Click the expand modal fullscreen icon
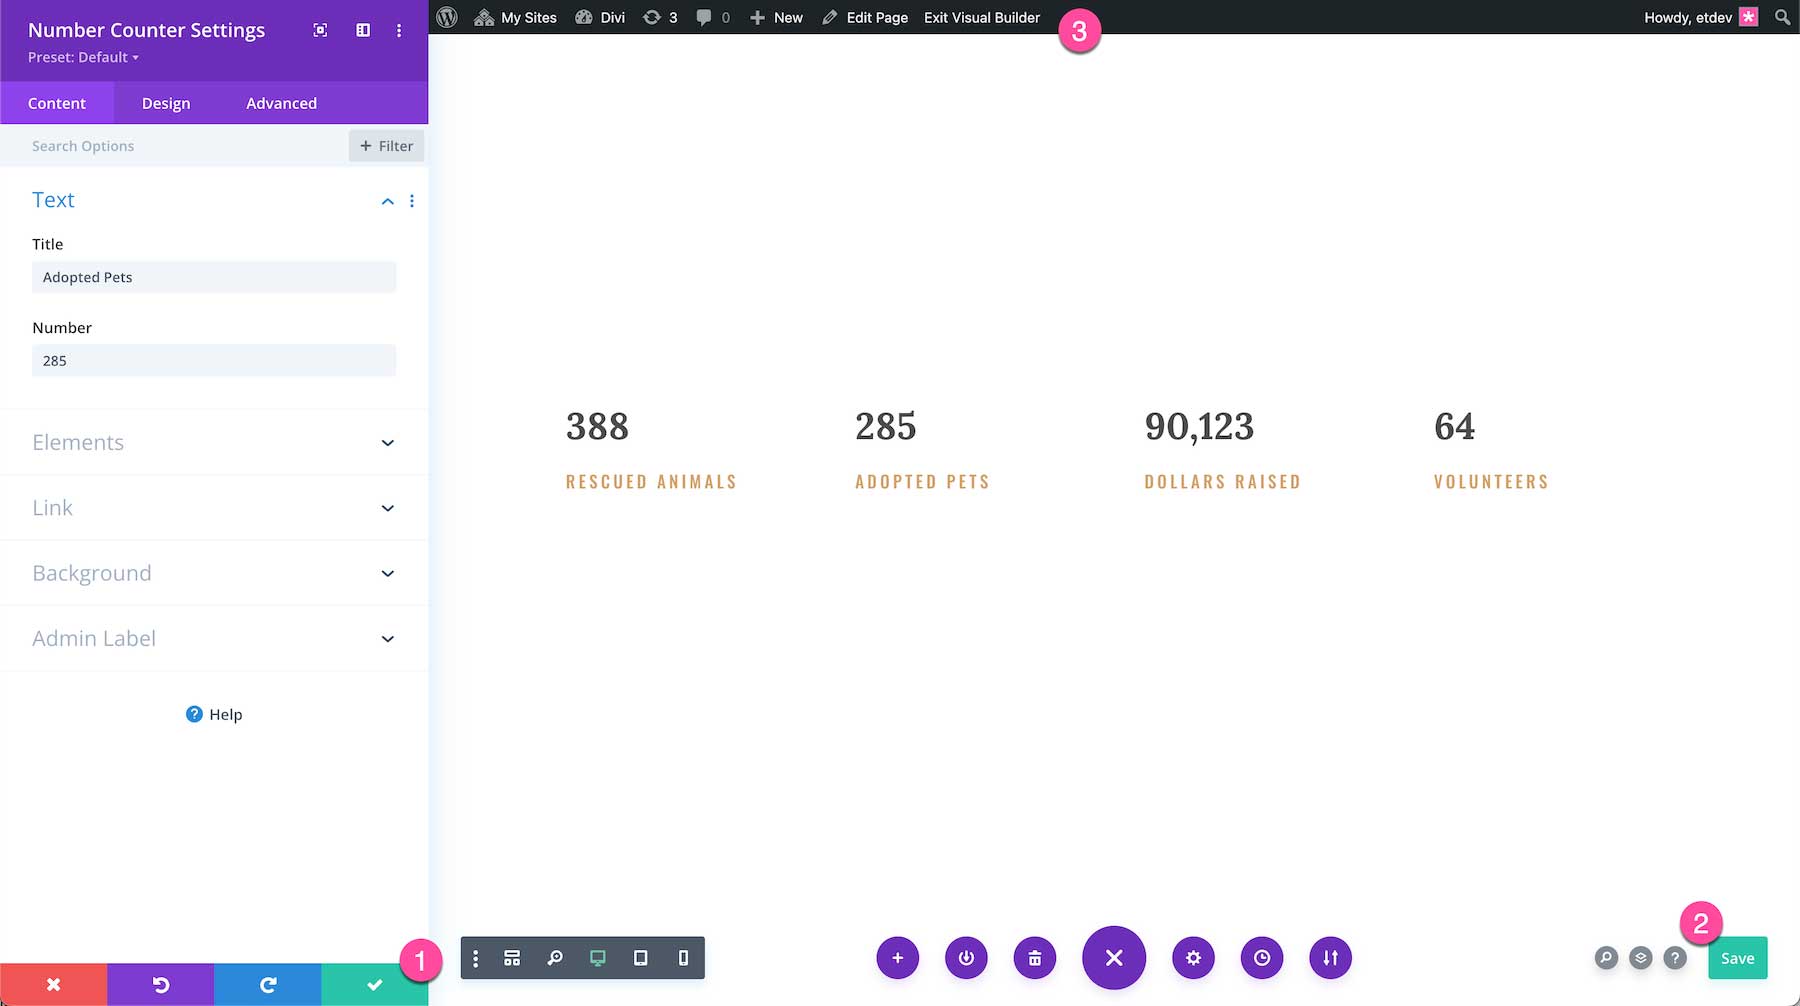The height and width of the screenshot is (1006, 1800). [x=320, y=30]
